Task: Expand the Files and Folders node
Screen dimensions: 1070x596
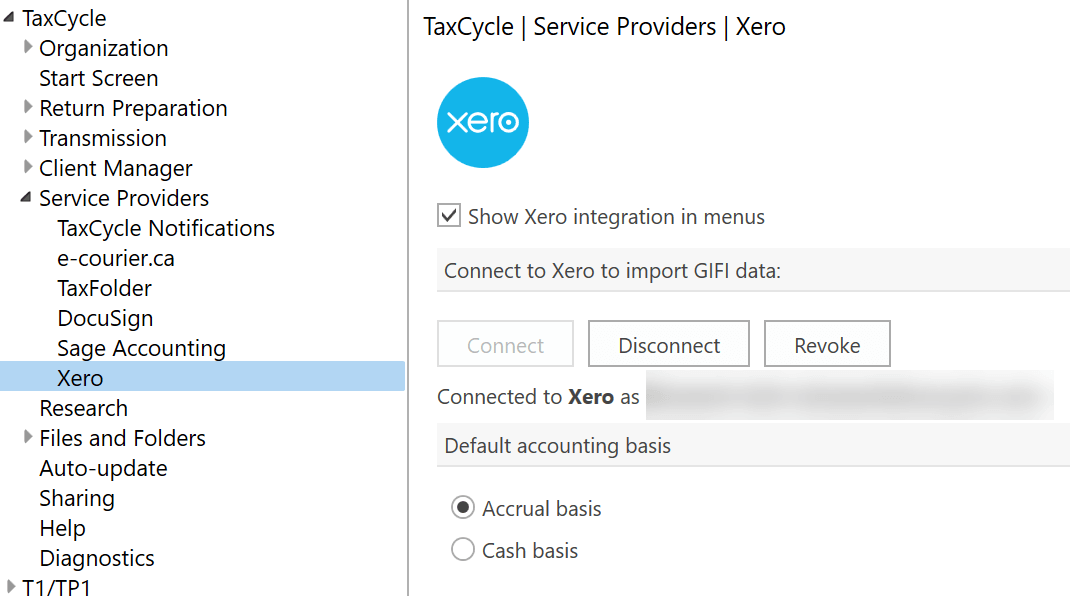Action: coord(27,437)
